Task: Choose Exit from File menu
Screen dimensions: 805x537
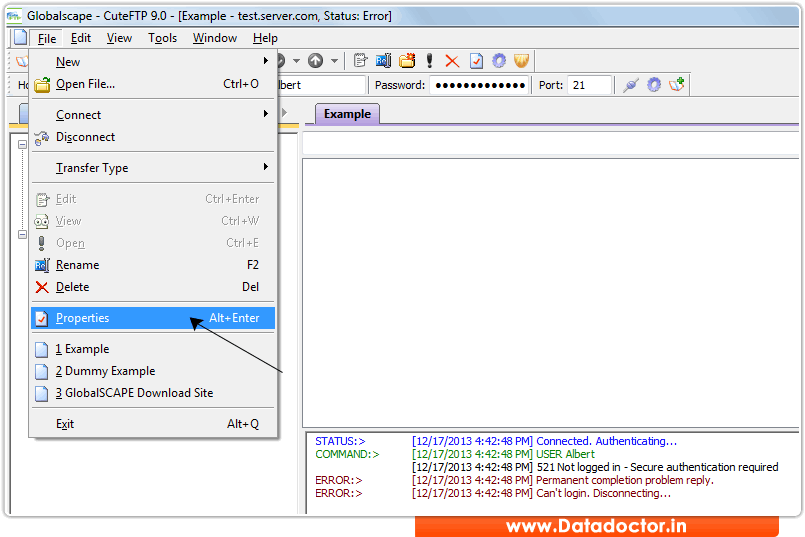Action: coord(153,424)
